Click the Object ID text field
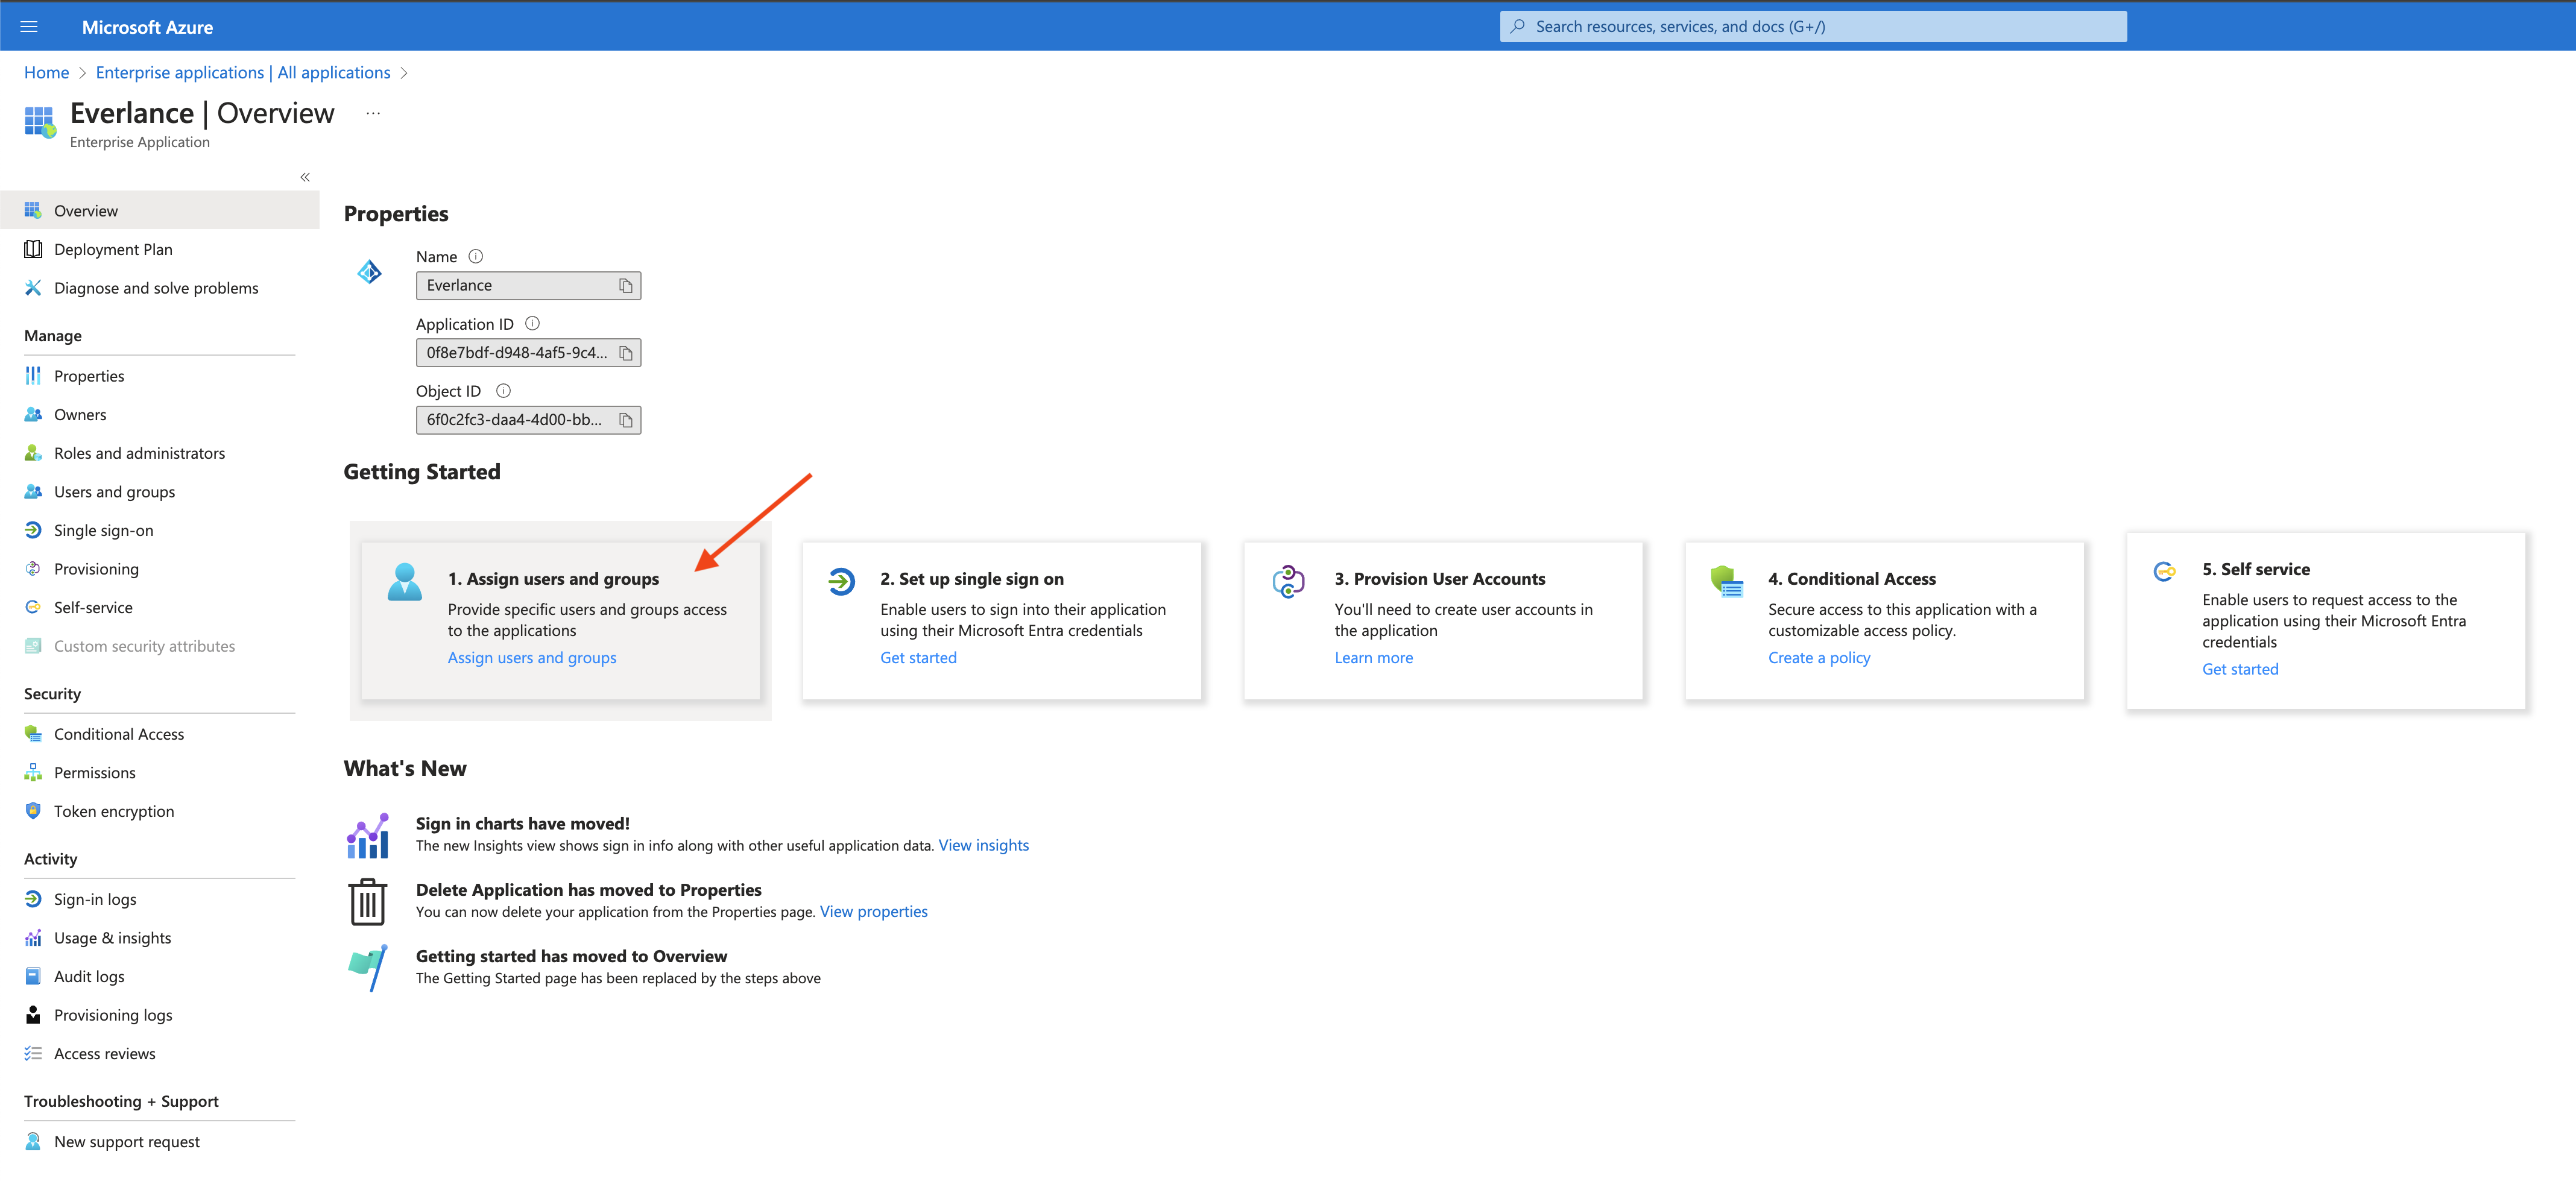Viewport: 2576px width, 1184px height. pyautogui.click(x=528, y=420)
